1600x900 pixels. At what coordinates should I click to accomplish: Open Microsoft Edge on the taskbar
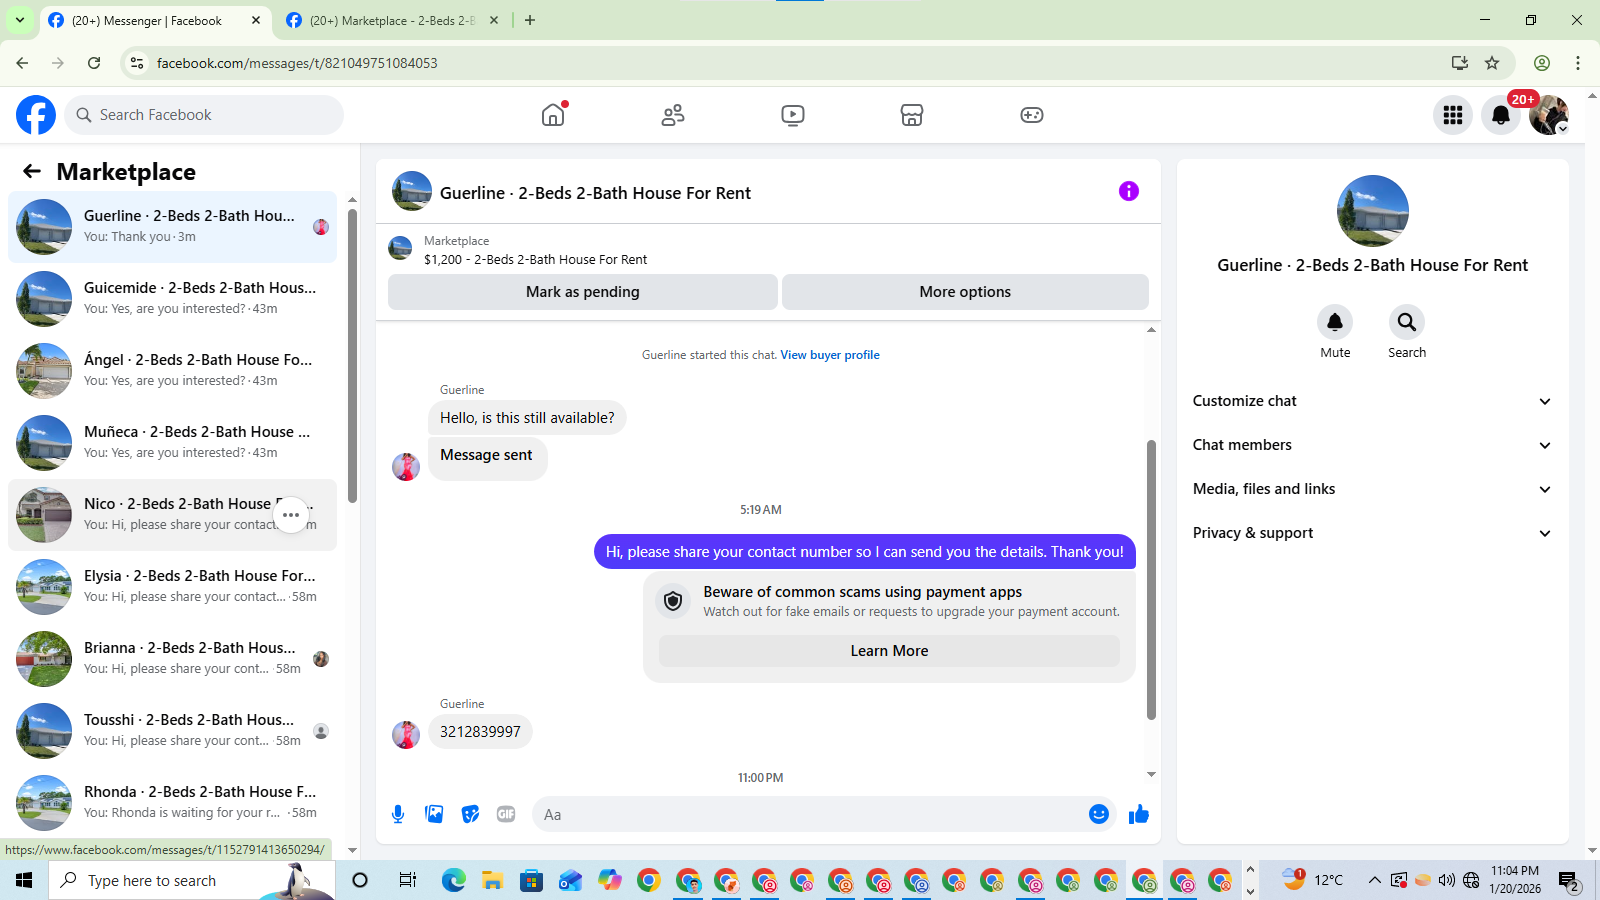tap(454, 880)
